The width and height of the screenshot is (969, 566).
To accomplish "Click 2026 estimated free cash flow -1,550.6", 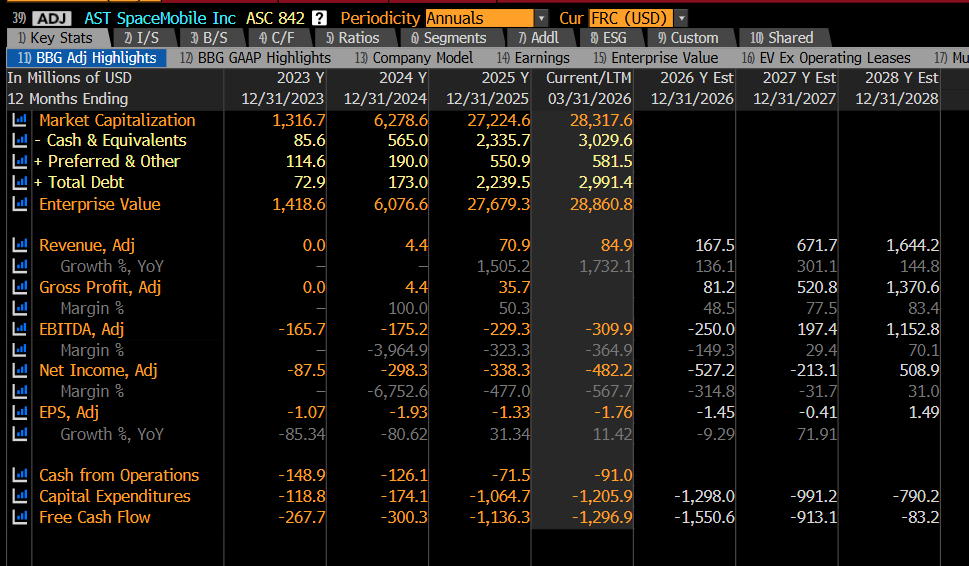I will [x=704, y=517].
